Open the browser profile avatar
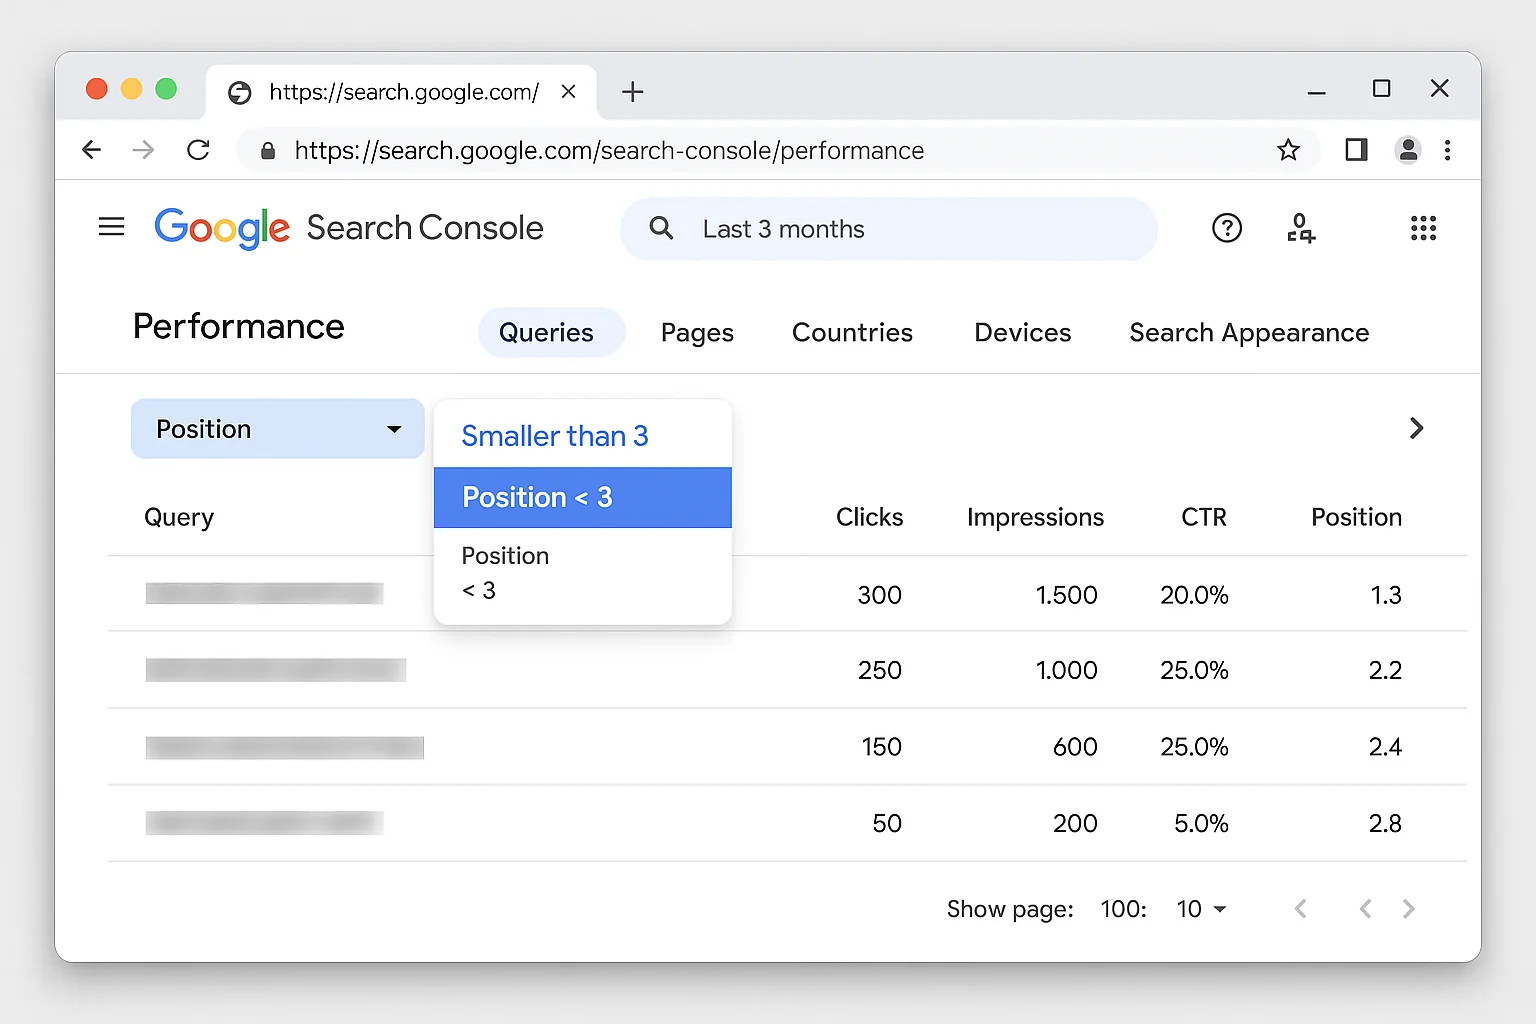This screenshot has height=1024, width=1536. click(x=1407, y=150)
